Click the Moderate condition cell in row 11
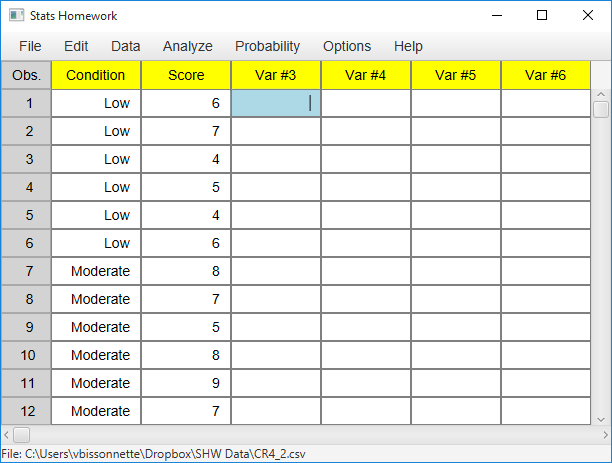This screenshot has width=612, height=463. coord(96,383)
